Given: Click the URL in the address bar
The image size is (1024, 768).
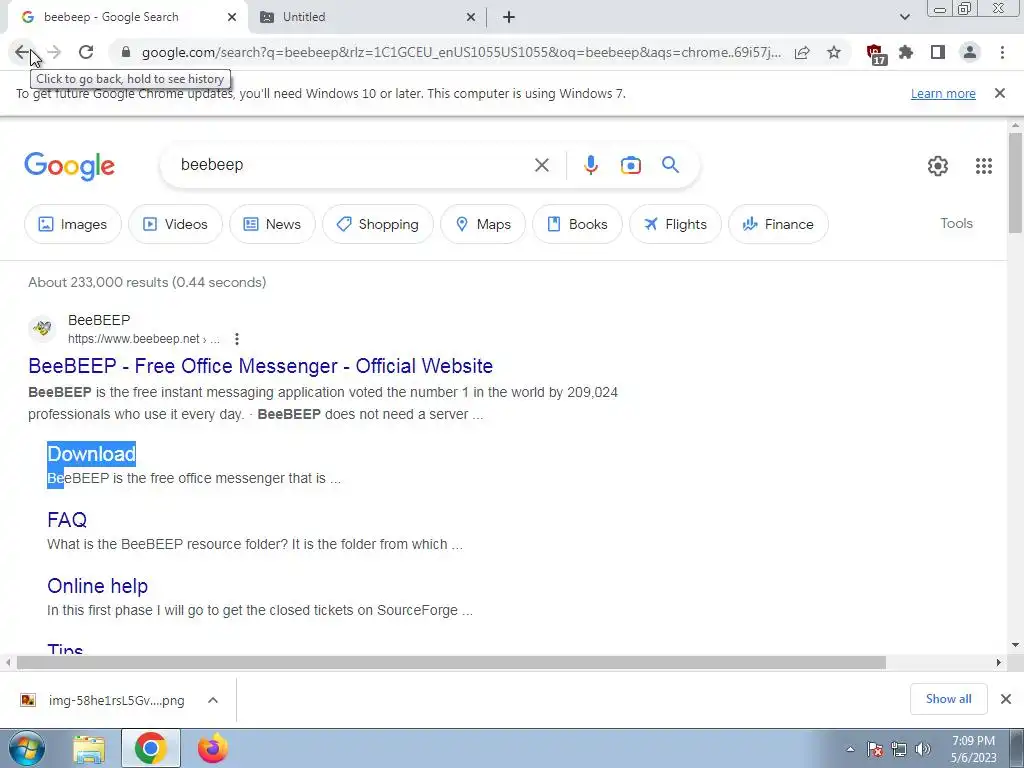Looking at the screenshot, I should [x=460, y=52].
